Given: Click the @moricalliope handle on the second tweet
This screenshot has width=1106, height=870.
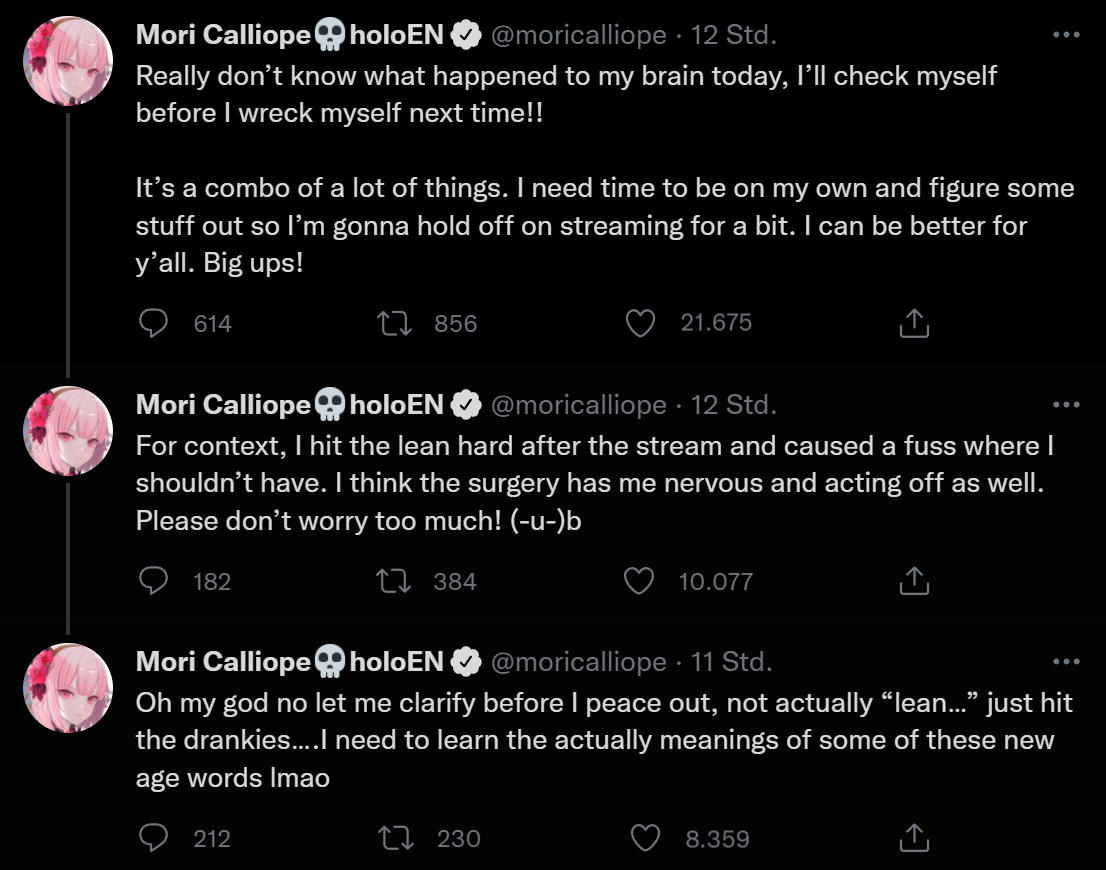Looking at the screenshot, I should [579, 405].
